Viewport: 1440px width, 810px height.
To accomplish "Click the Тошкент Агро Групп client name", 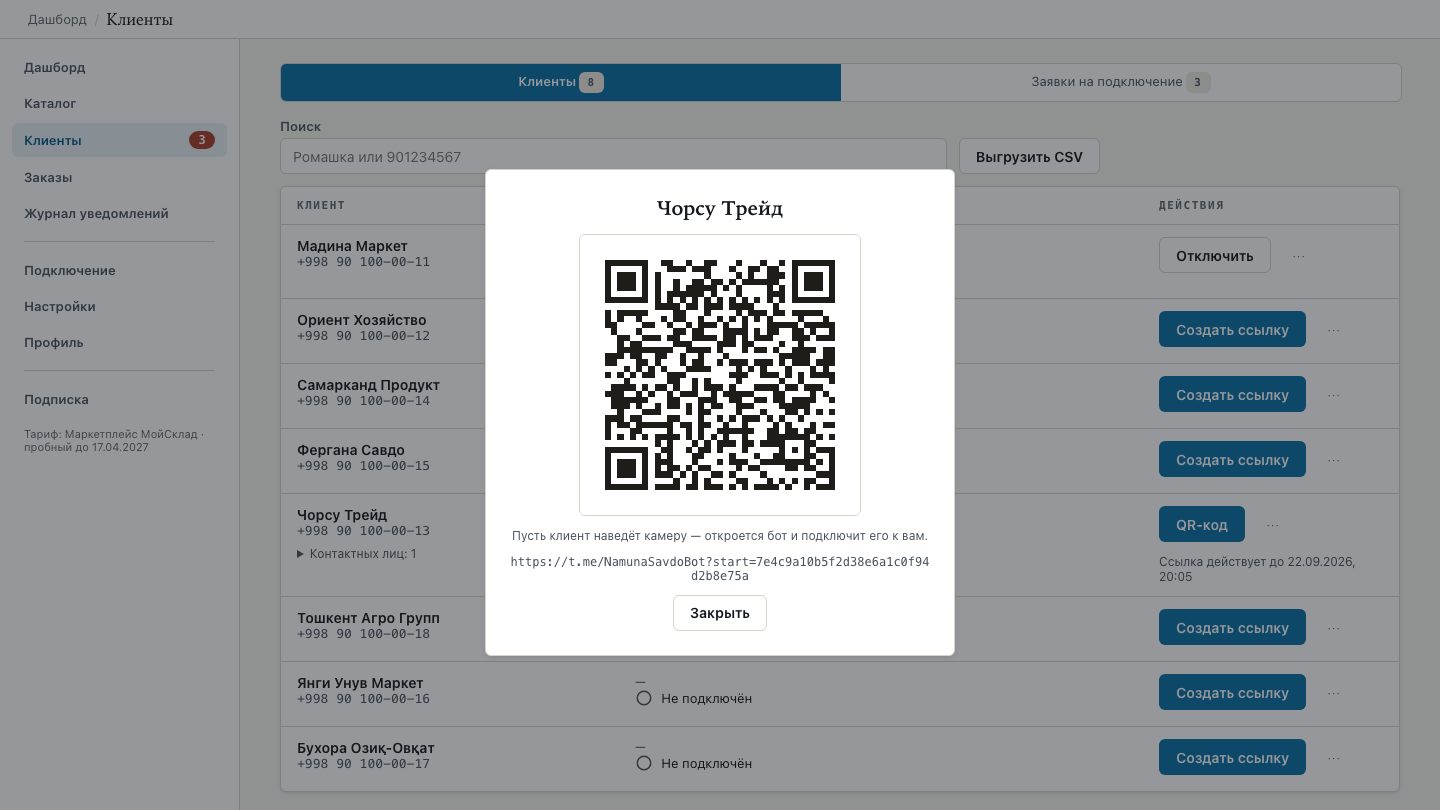I will pyautogui.click(x=368, y=618).
